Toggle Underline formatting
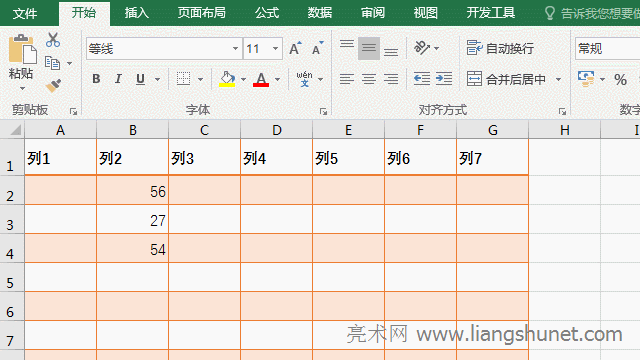The width and height of the screenshot is (640, 360). click(140, 79)
